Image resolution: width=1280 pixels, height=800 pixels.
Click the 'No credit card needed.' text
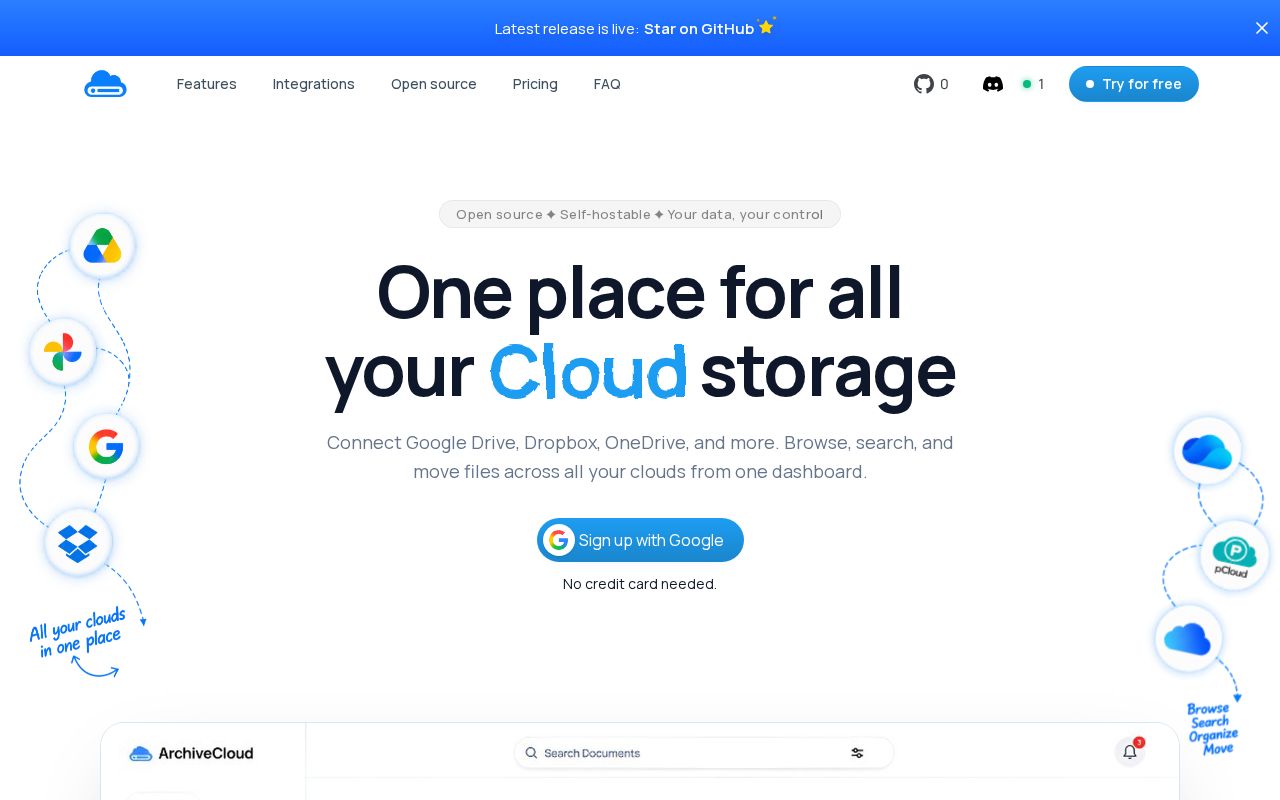click(640, 584)
